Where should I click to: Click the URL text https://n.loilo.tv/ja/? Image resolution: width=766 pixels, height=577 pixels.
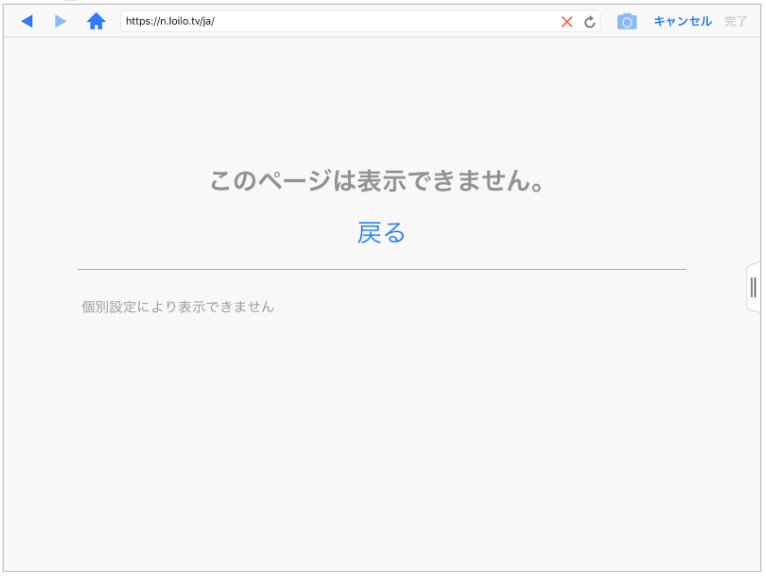tap(170, 21)
